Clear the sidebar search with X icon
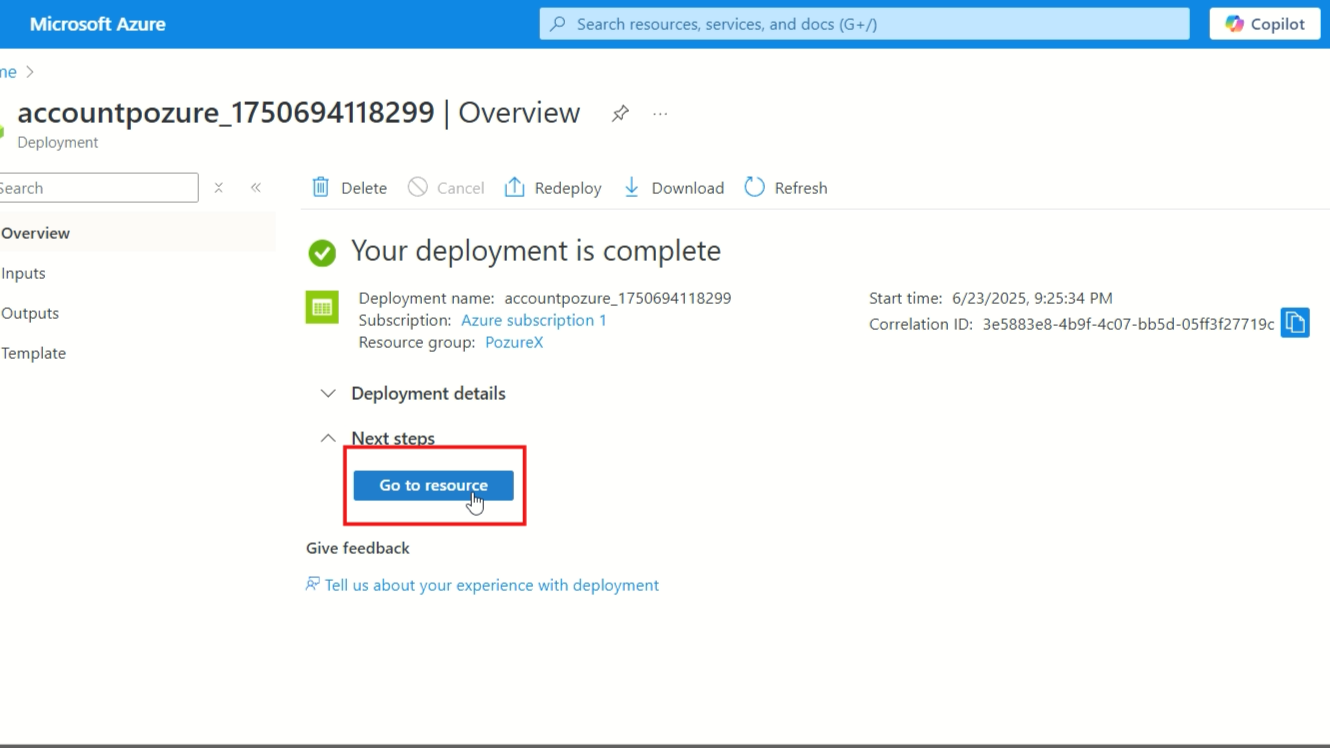The height and width of the screenshot is (748, 1330). [218, 188]
